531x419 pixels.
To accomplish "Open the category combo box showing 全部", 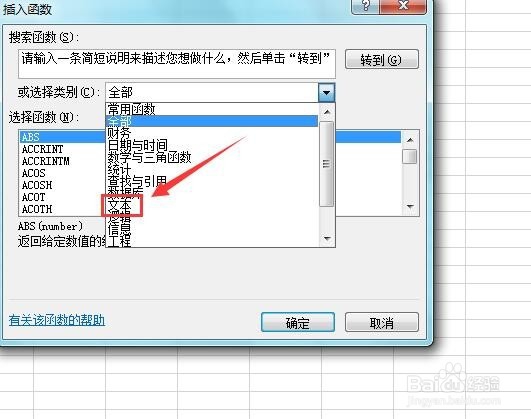I will [x=220, y=92].
